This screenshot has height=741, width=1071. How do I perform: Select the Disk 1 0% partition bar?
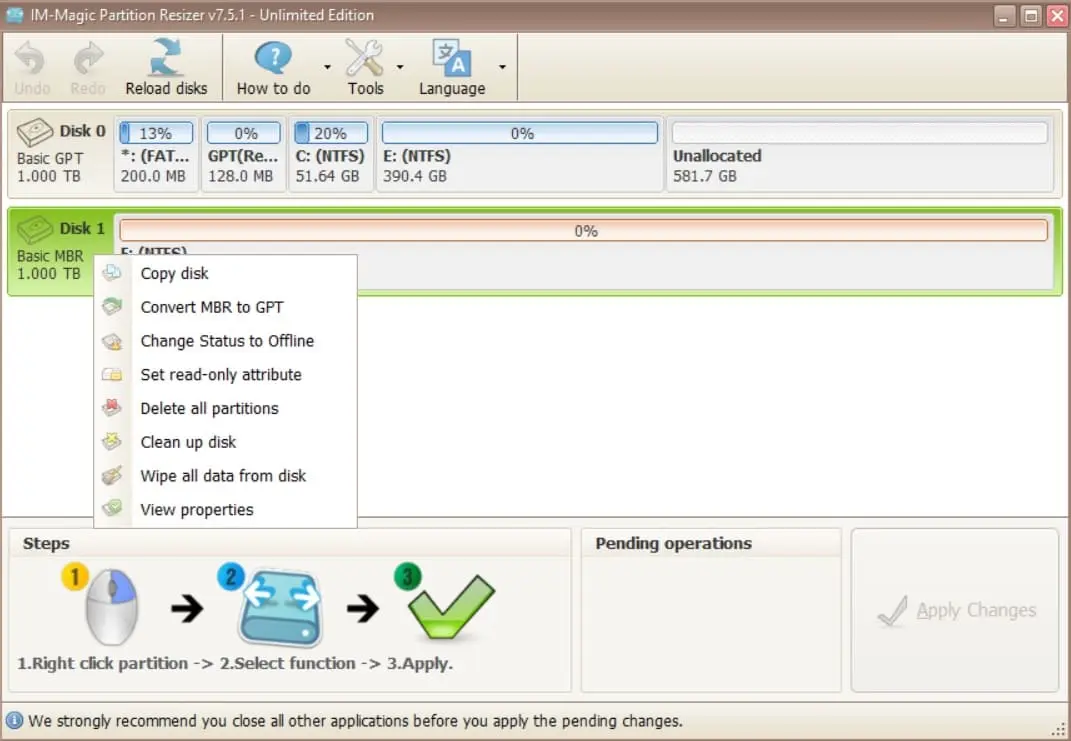pyautogui.click(x=583, y=230)
